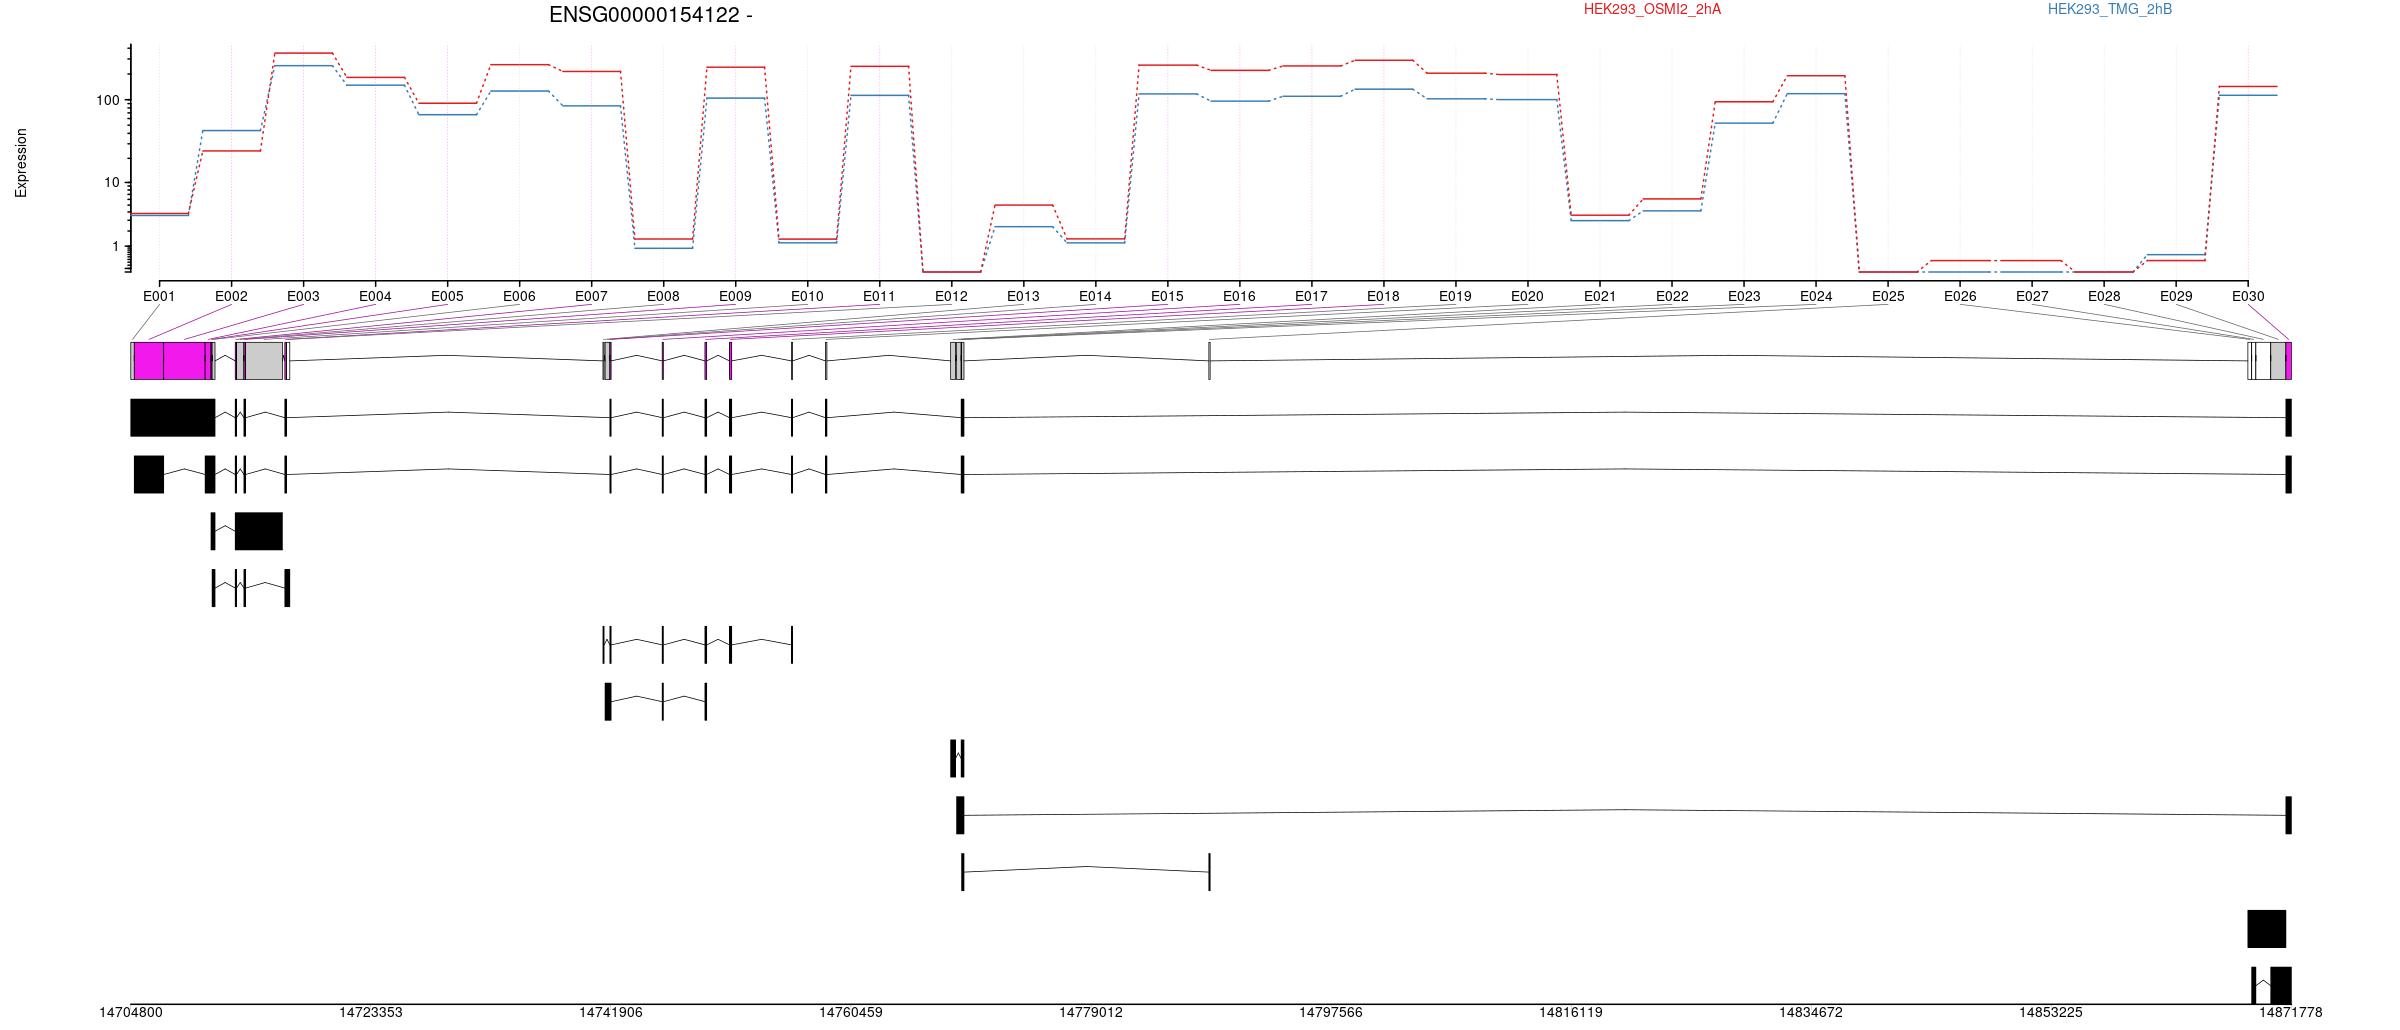The height and width of the screenshot is (1030, 2400).
Task: Click the blue expression segment above E024
Action: (1816, 94)
